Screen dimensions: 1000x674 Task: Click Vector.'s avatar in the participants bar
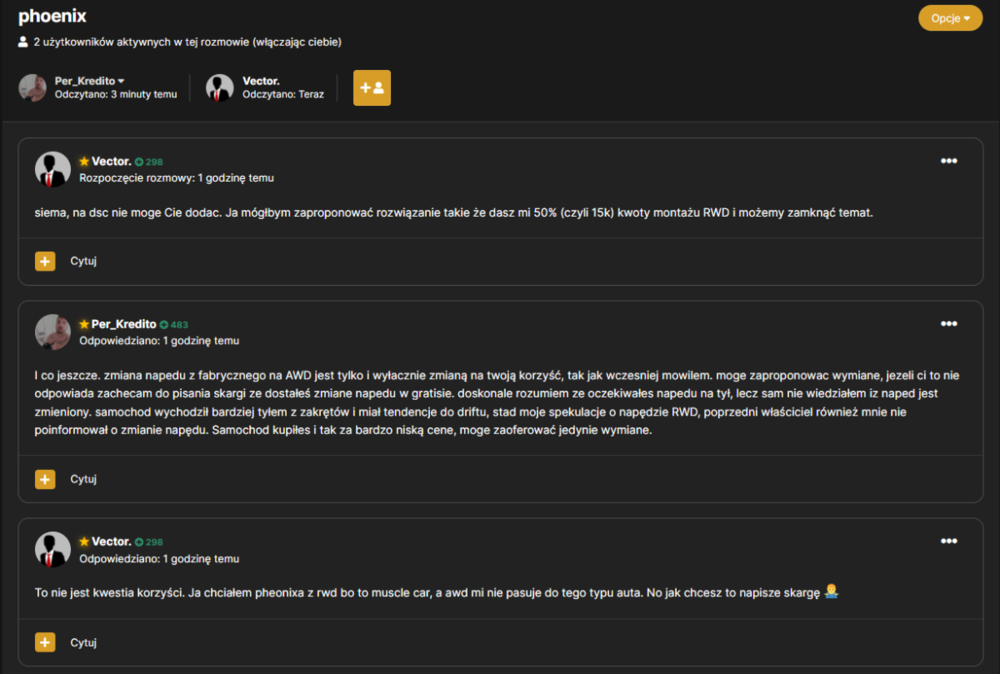coord(220,87)
